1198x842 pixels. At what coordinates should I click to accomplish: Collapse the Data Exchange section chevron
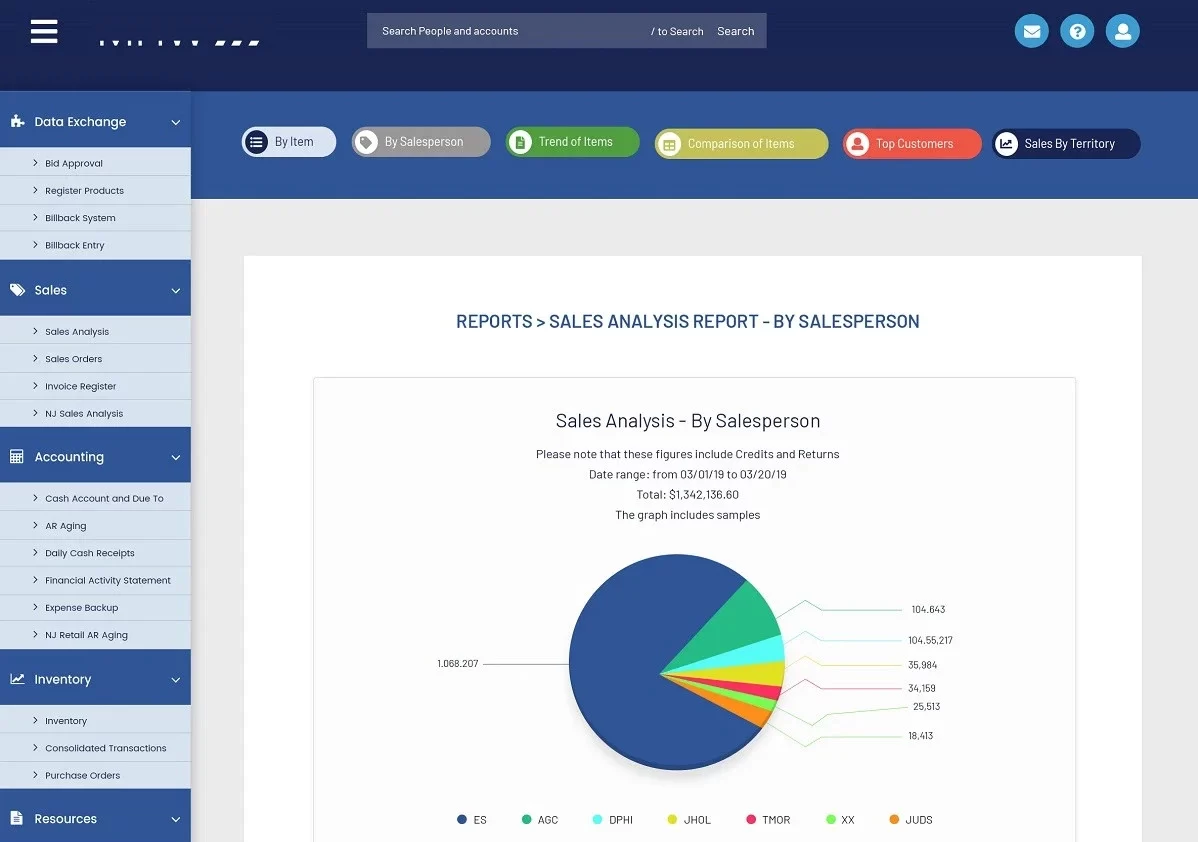176,122
